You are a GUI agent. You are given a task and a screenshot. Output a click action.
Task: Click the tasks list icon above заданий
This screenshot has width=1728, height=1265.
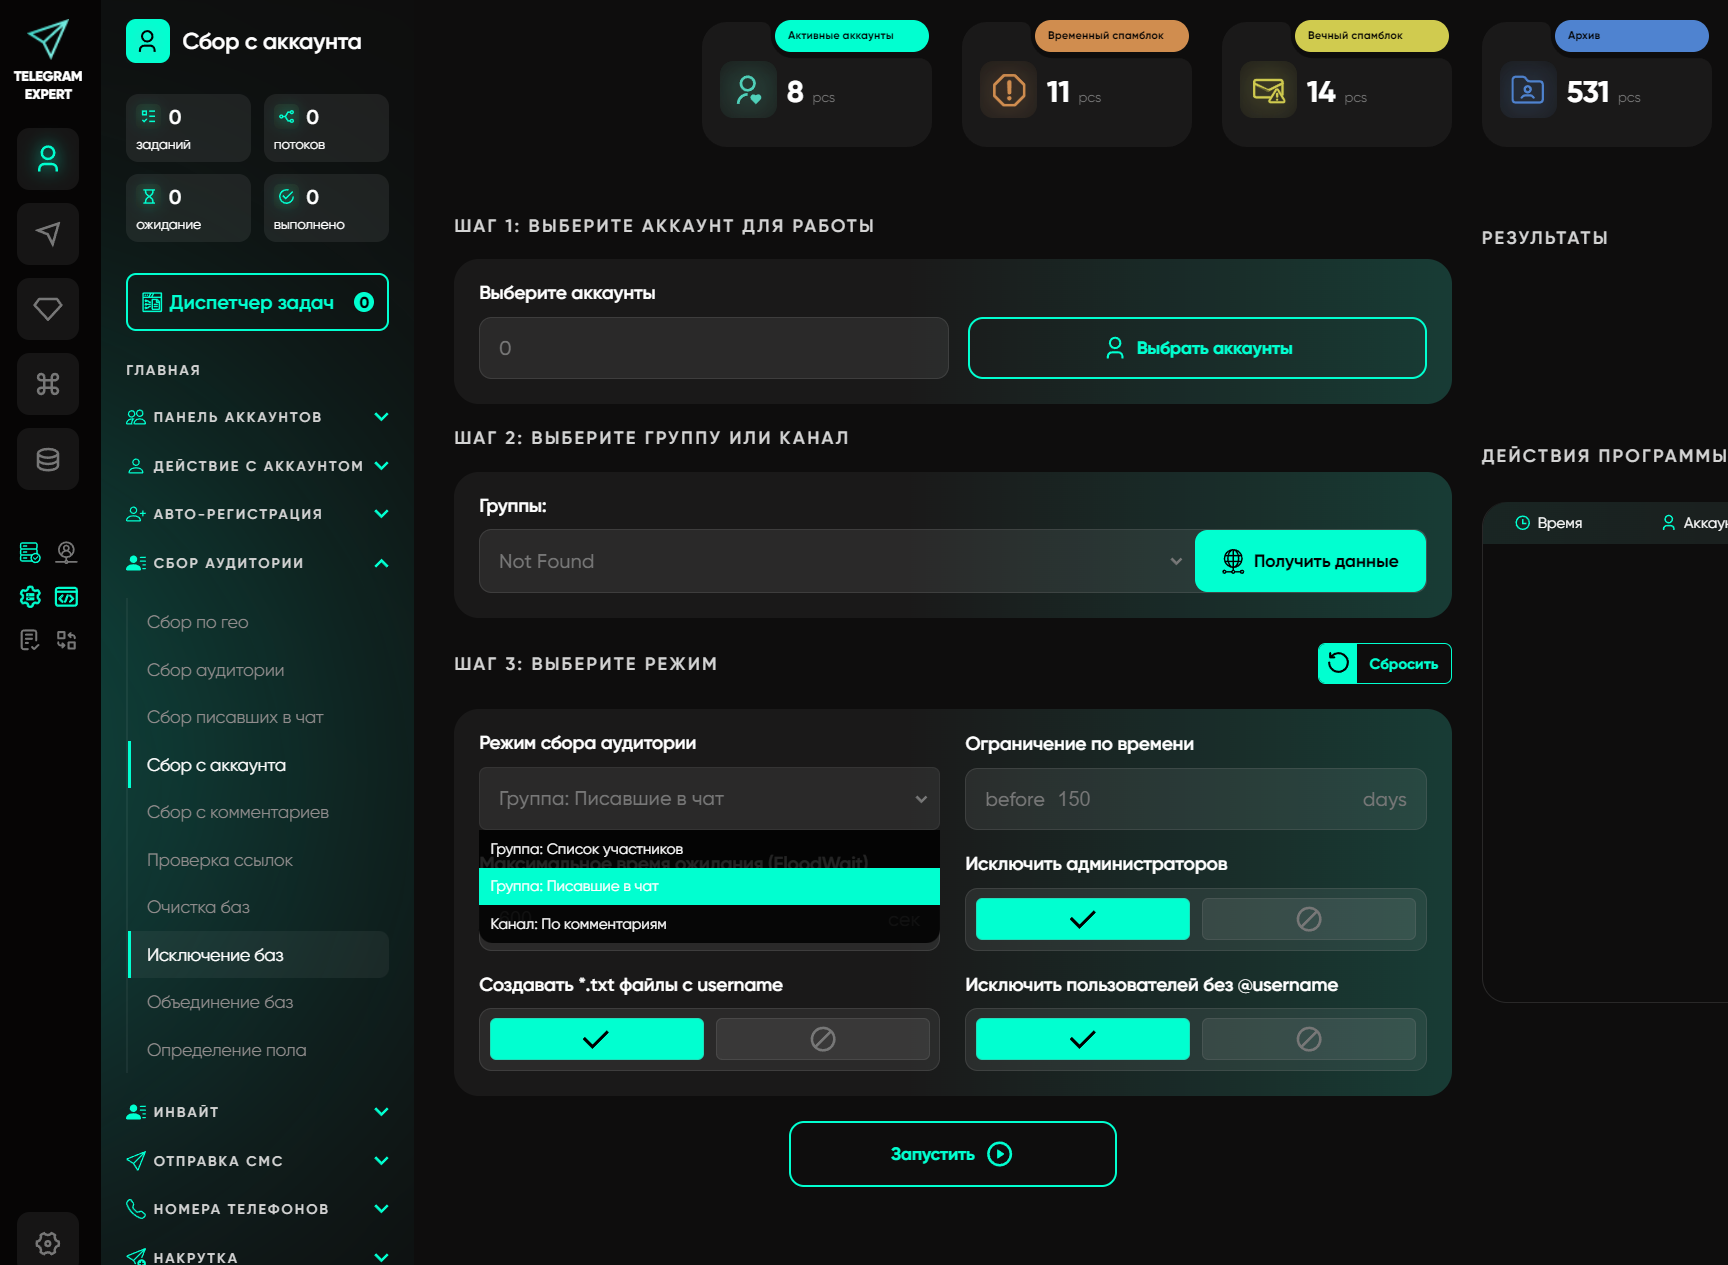pos(149,116)
